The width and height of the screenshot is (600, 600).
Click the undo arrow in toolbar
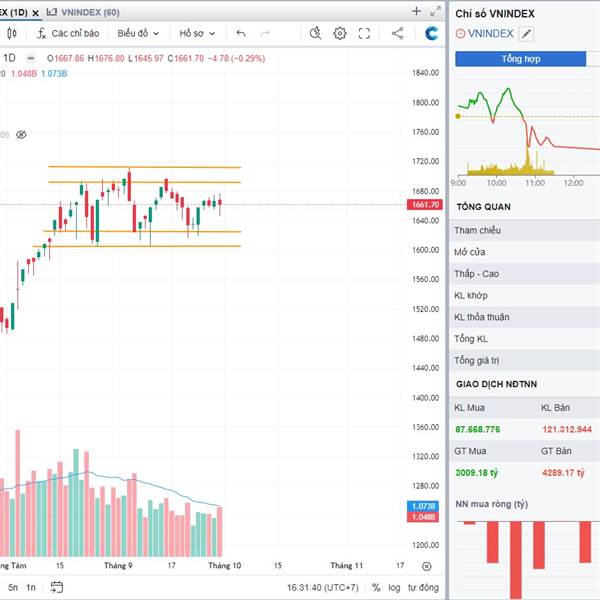pyautogui.click(x=241, y=33)
